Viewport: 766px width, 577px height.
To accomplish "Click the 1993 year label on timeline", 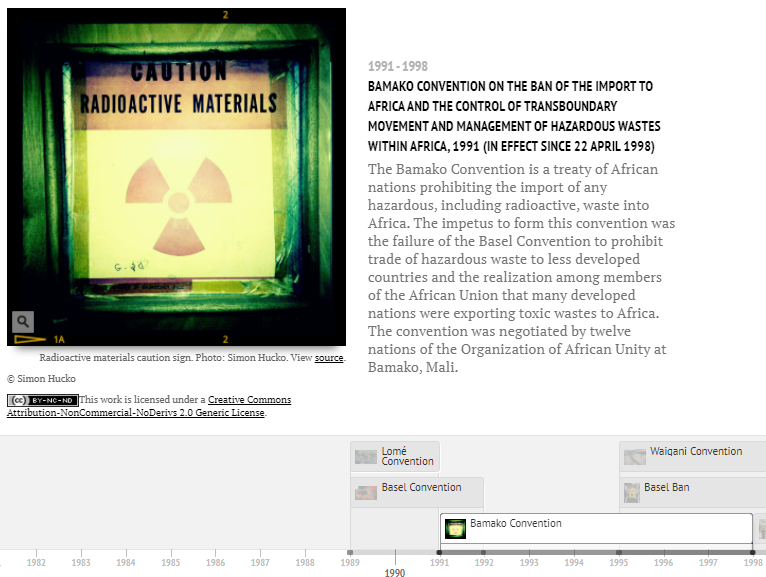I will pyautogui.click(x=529, y=562).
